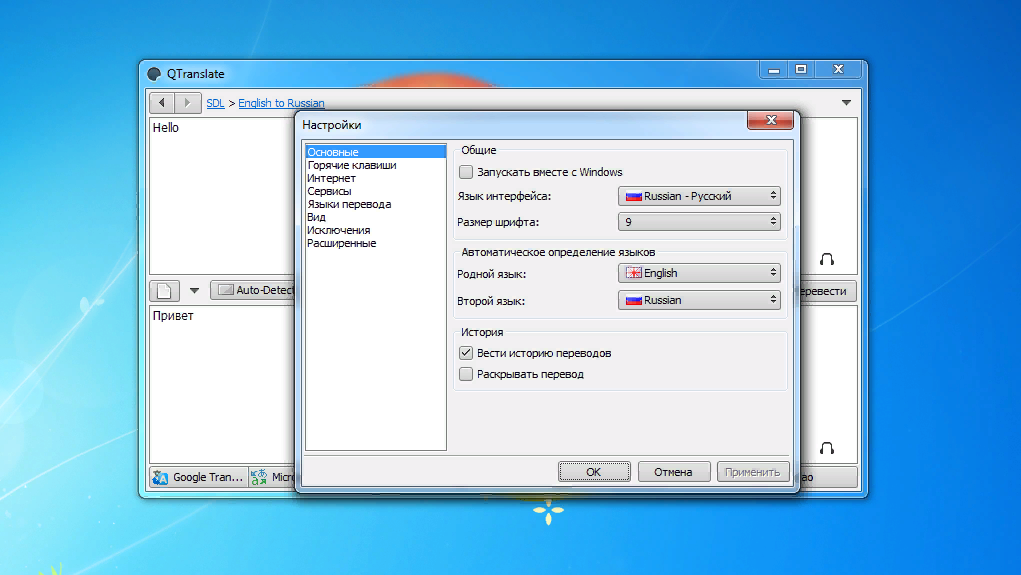Click the new blank document icon

[x=164, y=291]
